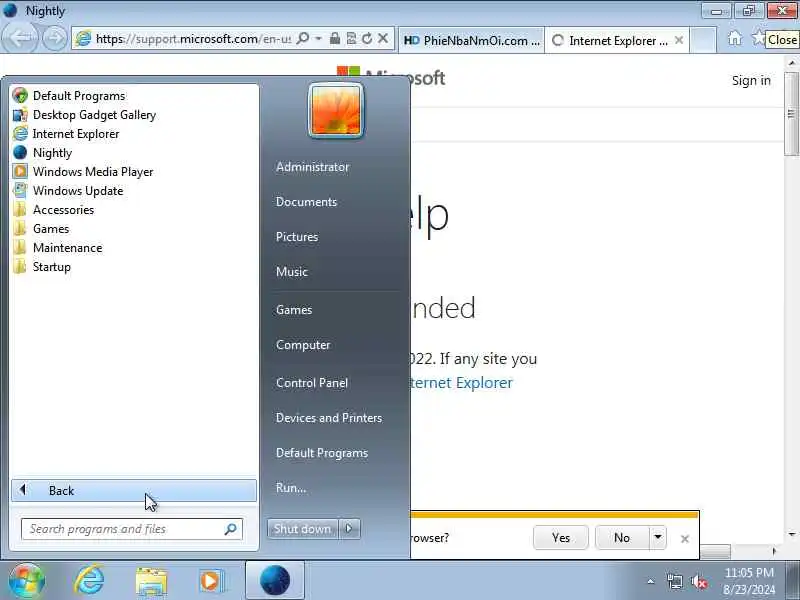This screenshot has height=600, width=800.
Task: Click the address bar search magnifier icon
Action: pos(303,38)
